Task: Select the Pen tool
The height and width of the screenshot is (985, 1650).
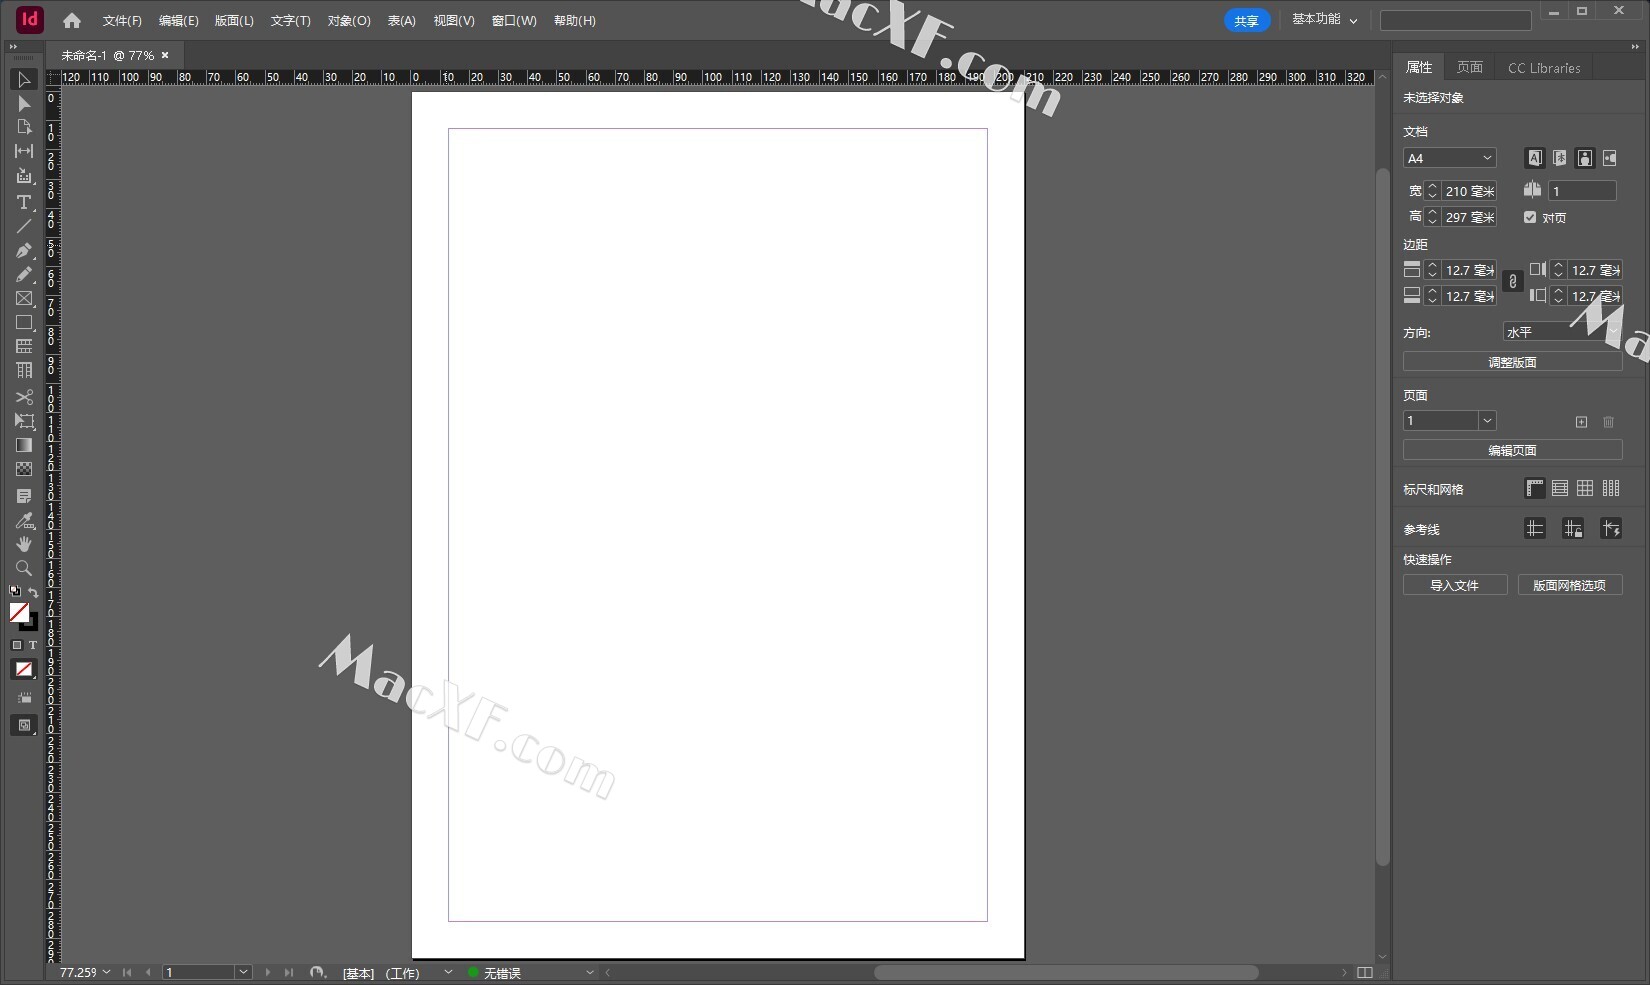Action: [24, 250]
